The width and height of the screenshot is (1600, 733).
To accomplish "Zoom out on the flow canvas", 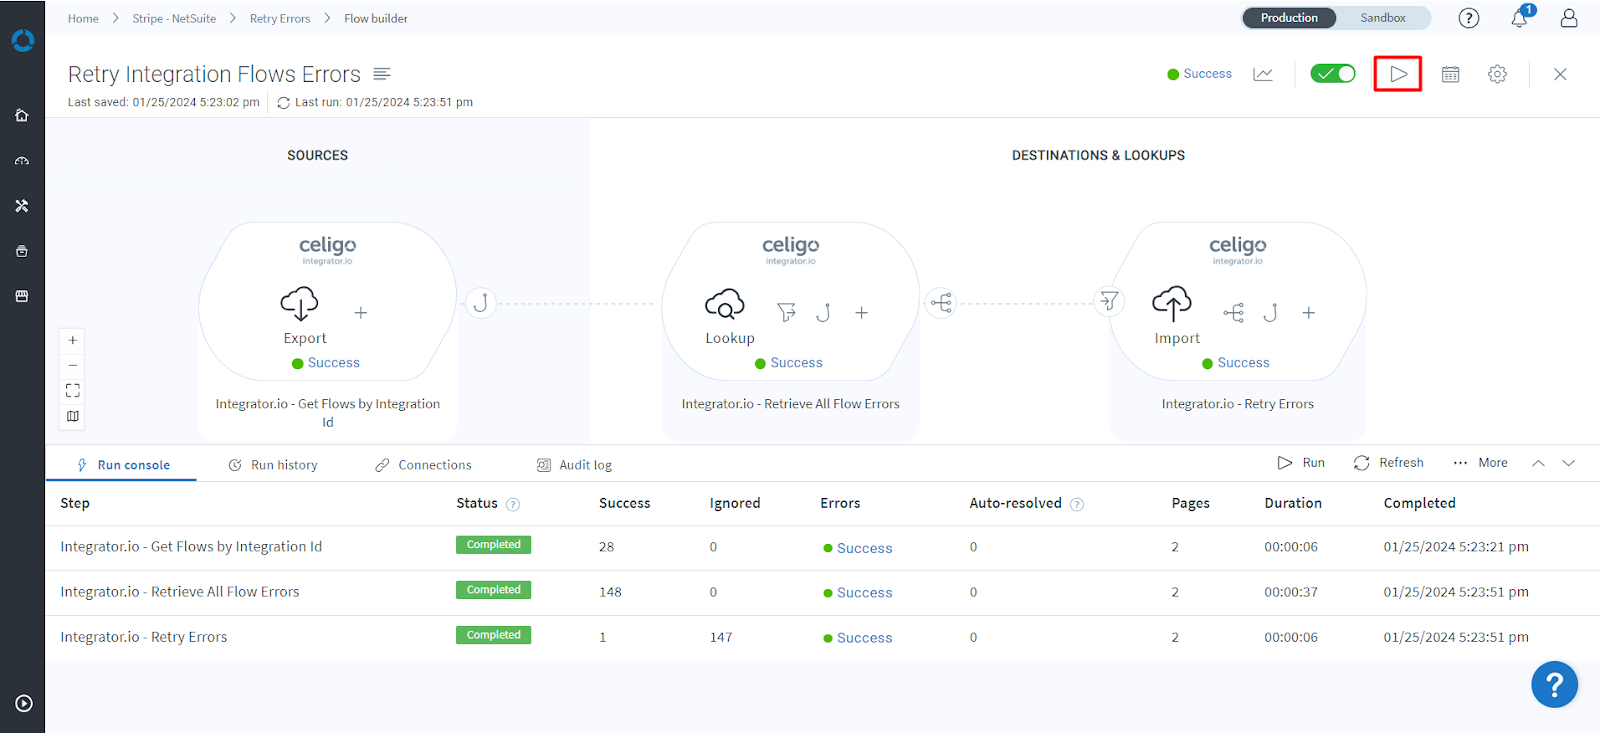I will pyautogui.click(x=73, y=365).
